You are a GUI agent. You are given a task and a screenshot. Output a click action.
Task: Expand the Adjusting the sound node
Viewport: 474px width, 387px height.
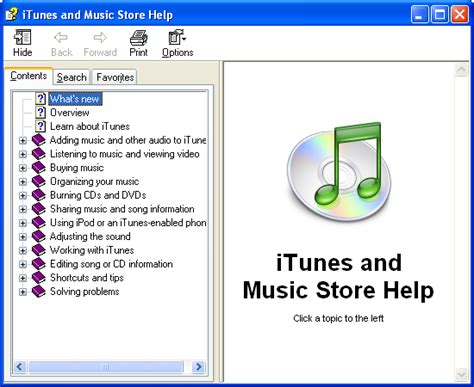coord(23,237)
